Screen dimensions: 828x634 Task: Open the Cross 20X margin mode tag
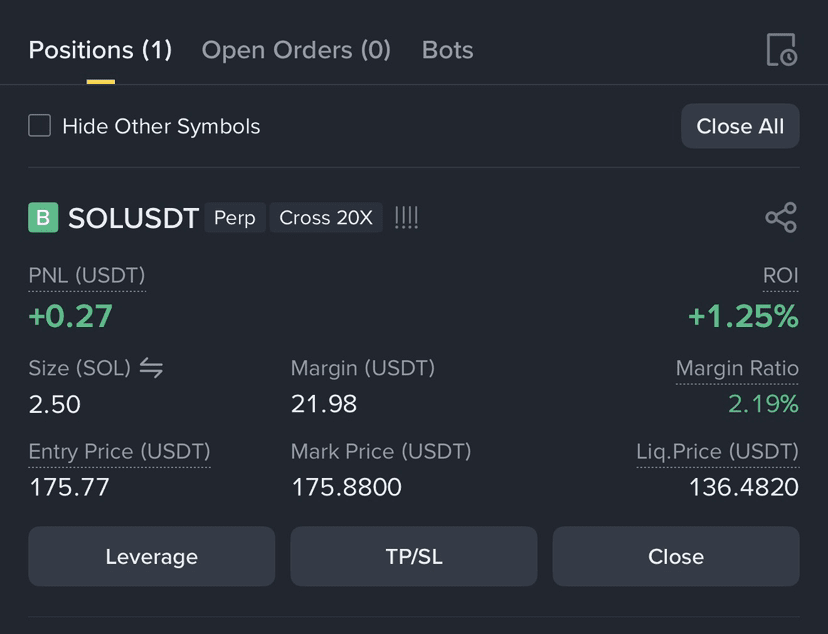click(326, 217)
